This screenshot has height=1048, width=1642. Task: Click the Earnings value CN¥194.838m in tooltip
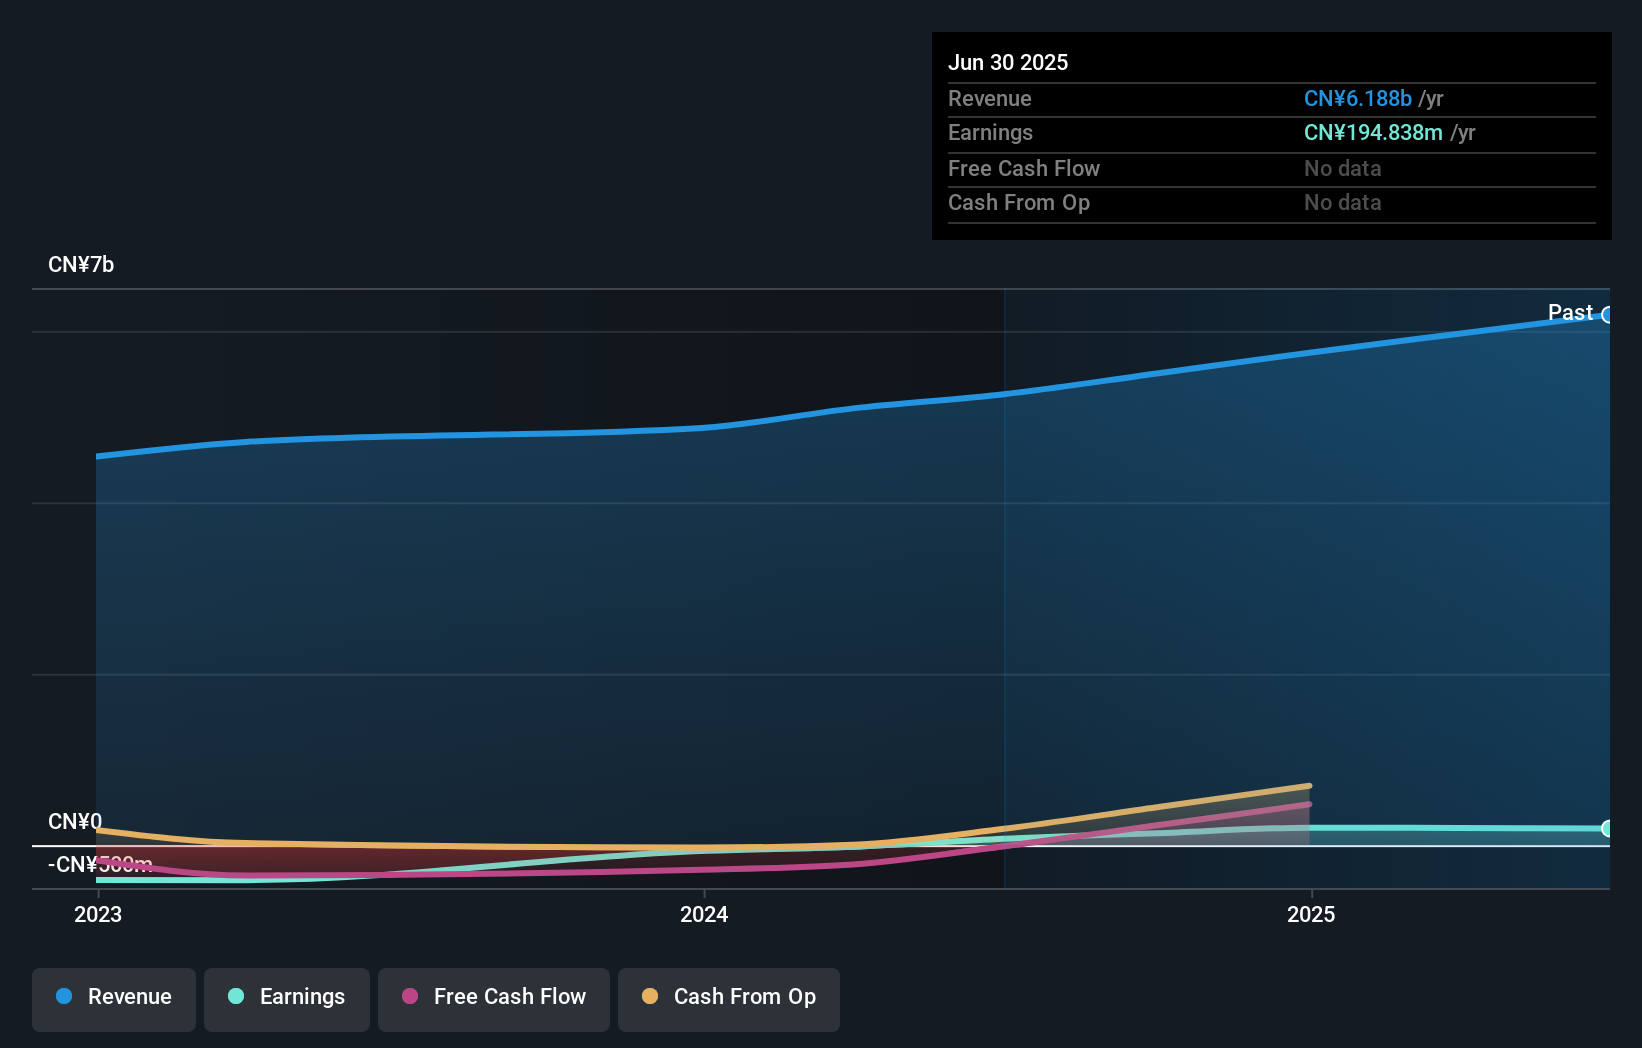[x=1374, y=132]
